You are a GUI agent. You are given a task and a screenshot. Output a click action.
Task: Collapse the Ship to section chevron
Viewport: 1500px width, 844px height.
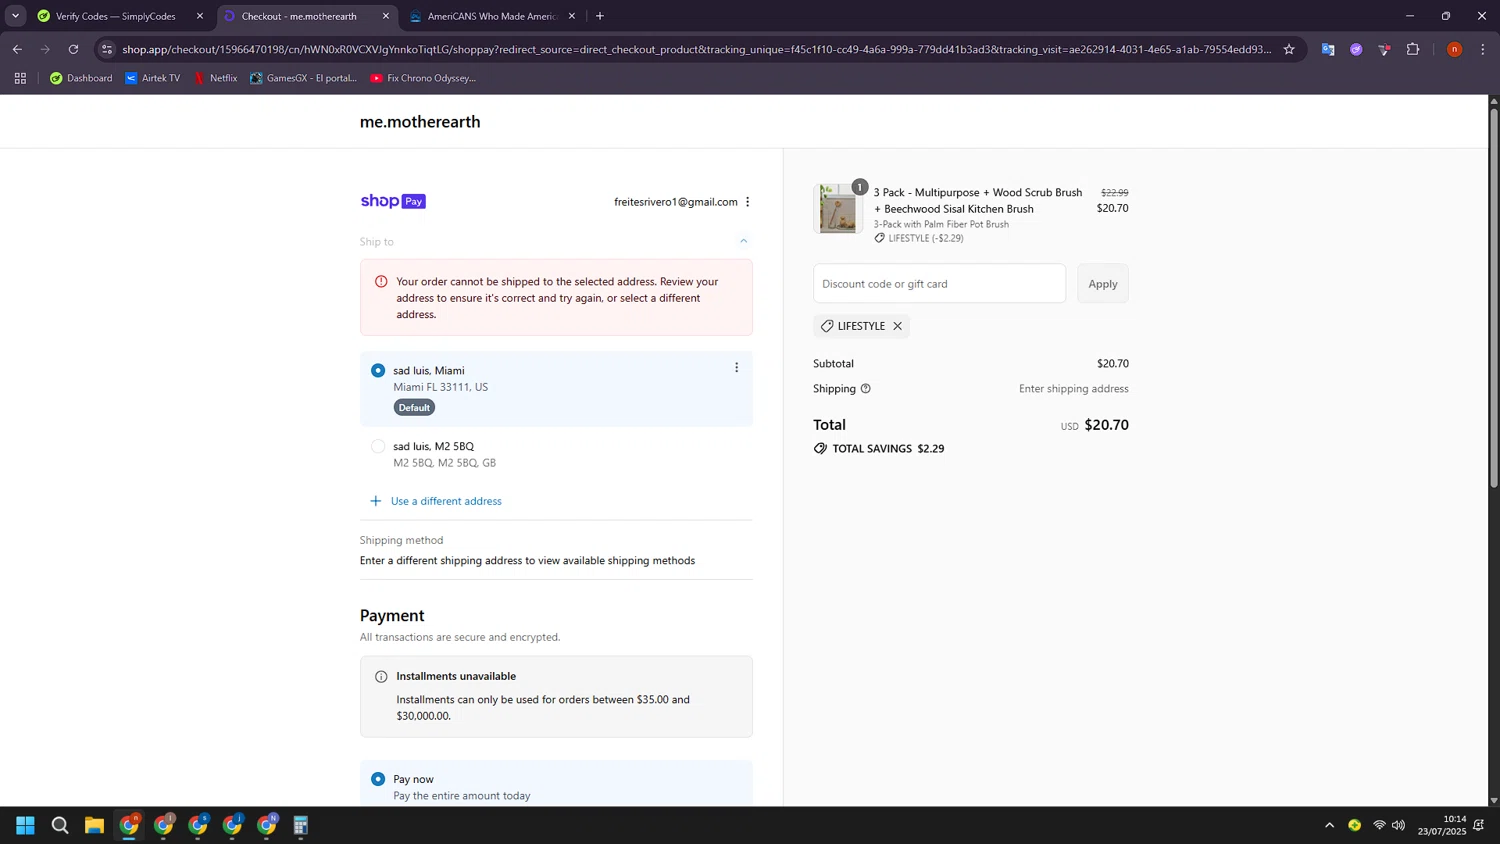743,241
